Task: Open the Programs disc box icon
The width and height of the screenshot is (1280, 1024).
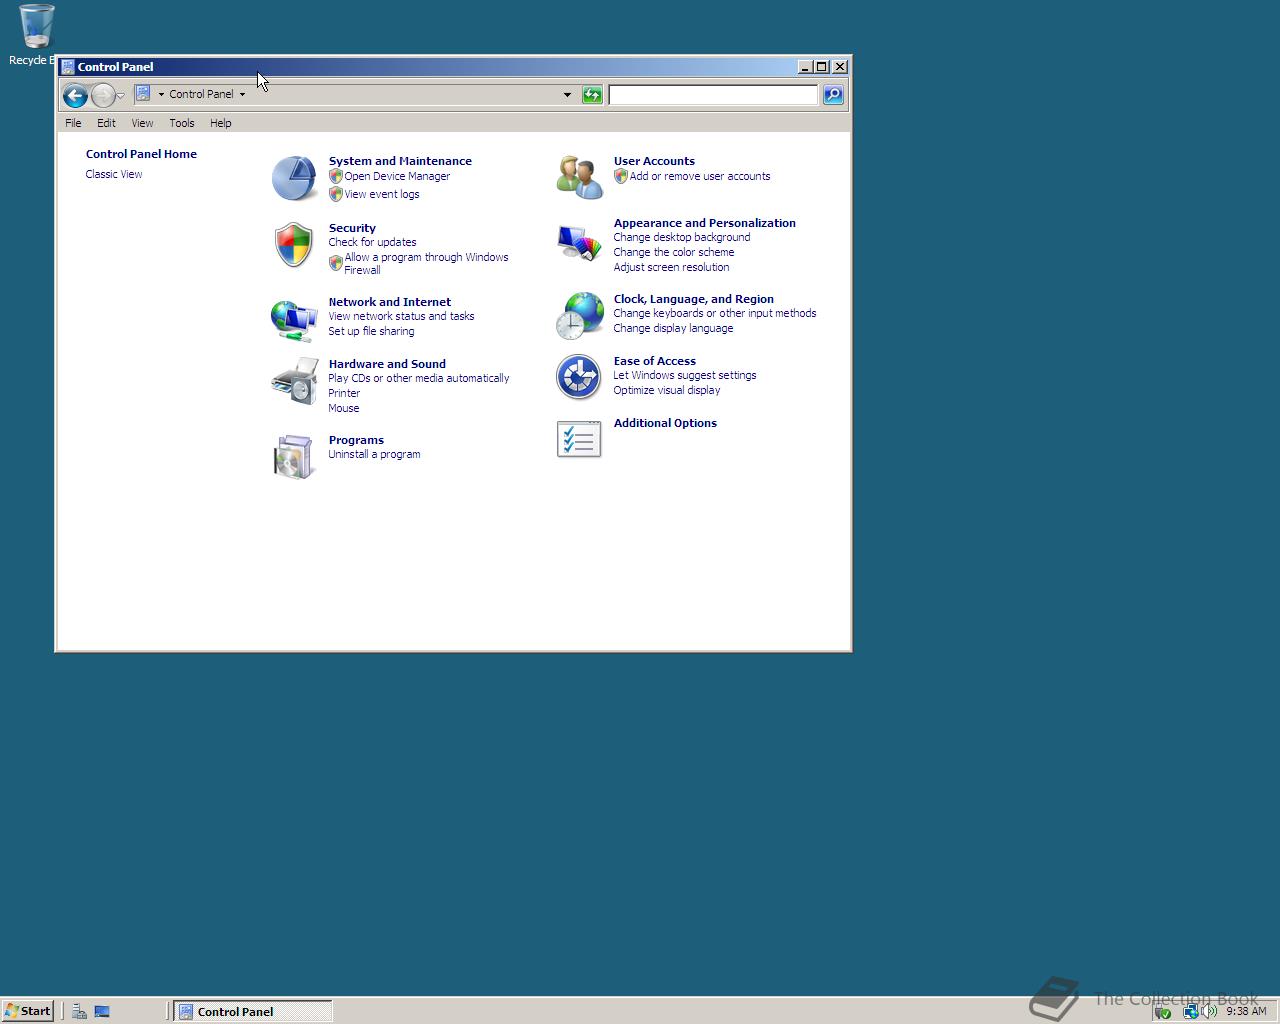Action: click(x=294, y=457)
